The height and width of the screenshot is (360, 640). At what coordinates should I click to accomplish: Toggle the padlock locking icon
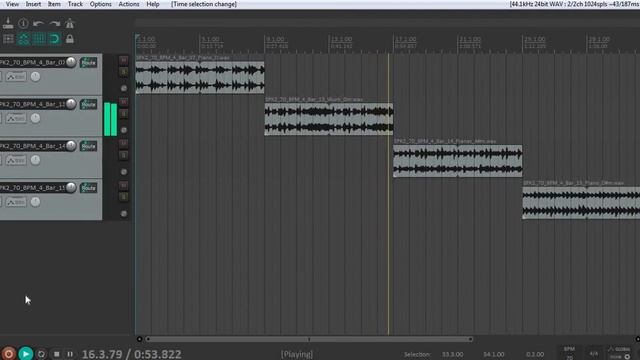[70, 39]
